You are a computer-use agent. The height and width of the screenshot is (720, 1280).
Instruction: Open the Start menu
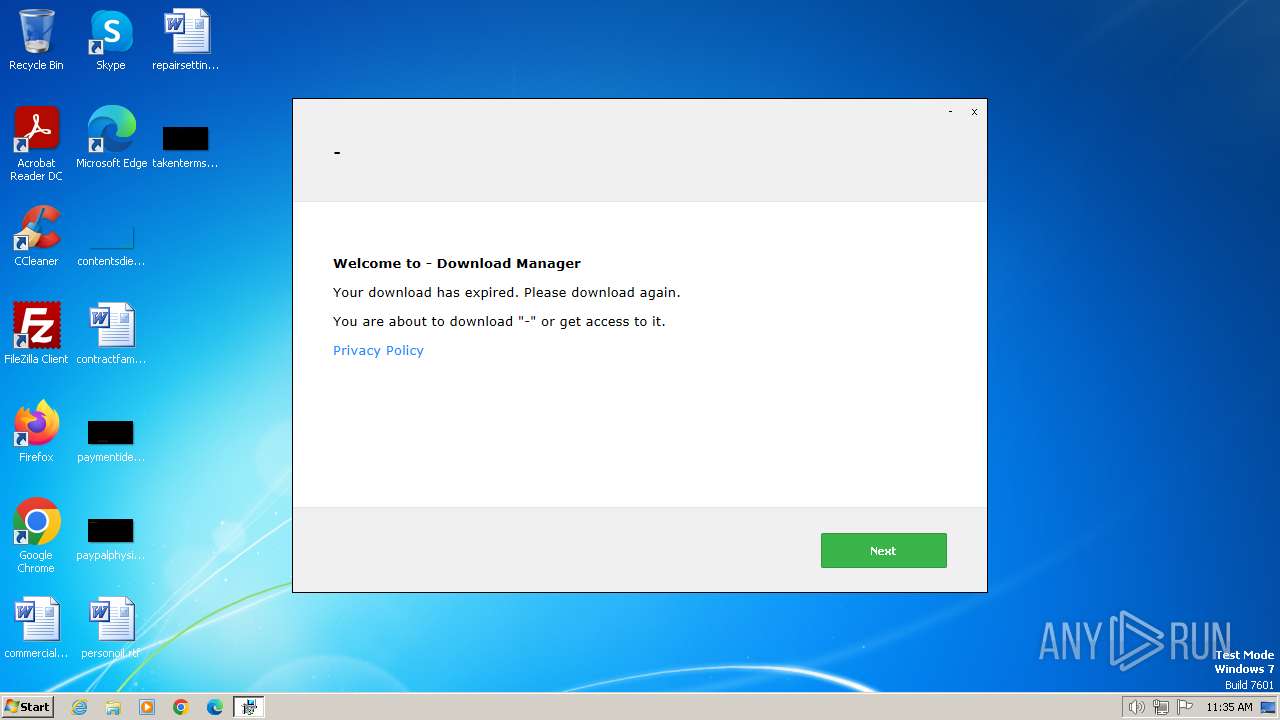(x=28, y=707)
